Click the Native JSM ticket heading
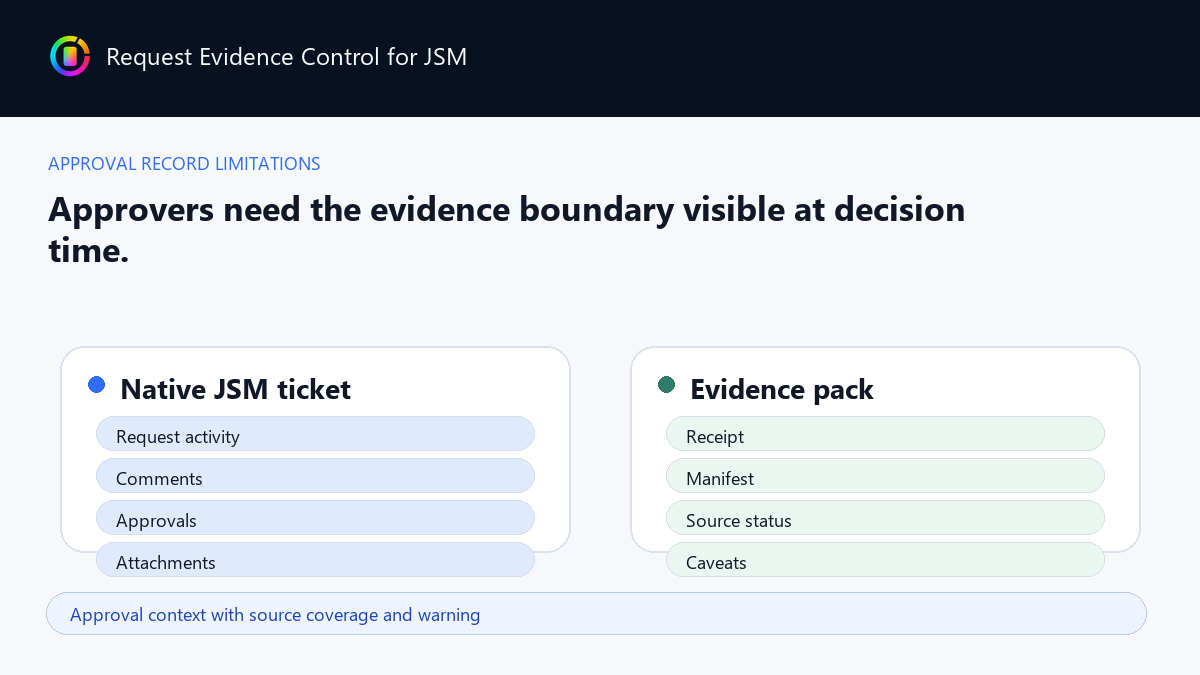 [x=235, y=389]
